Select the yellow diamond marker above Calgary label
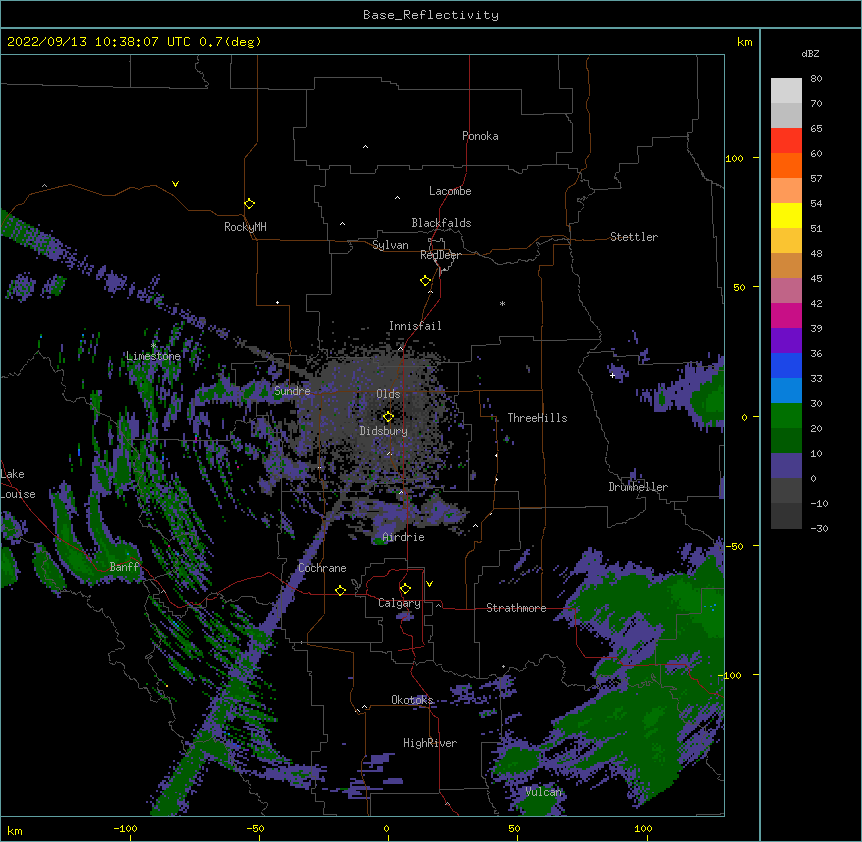Image resolution: width=862 pixels, height=842 pixels. click(x=405, y=589)
